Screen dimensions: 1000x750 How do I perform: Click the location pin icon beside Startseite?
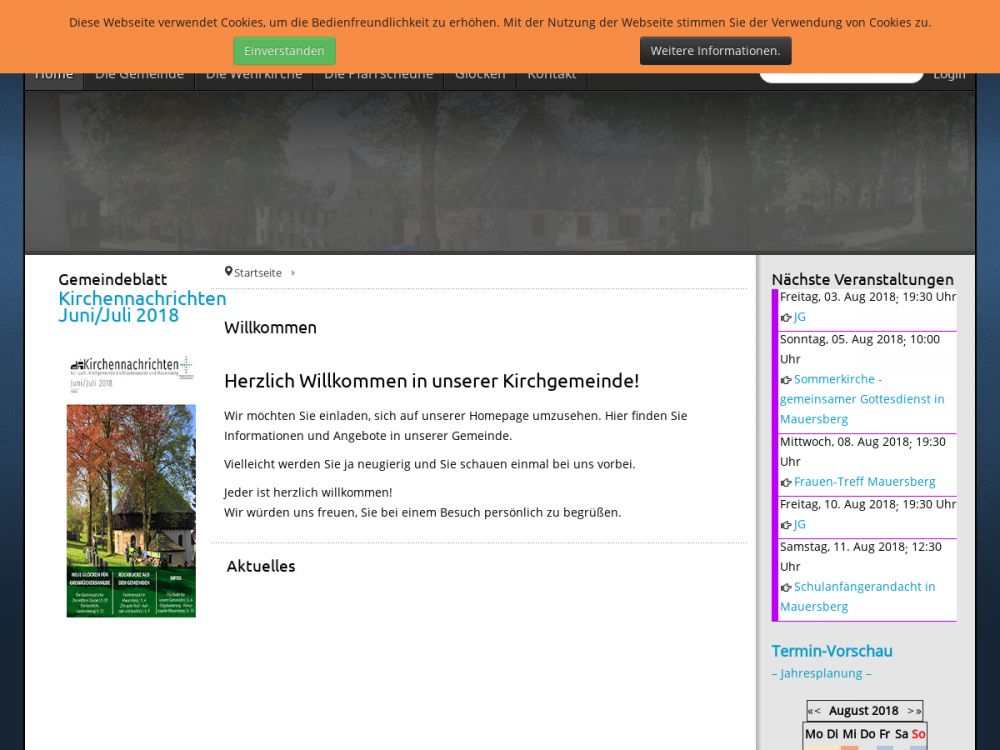tap(228, 272)
